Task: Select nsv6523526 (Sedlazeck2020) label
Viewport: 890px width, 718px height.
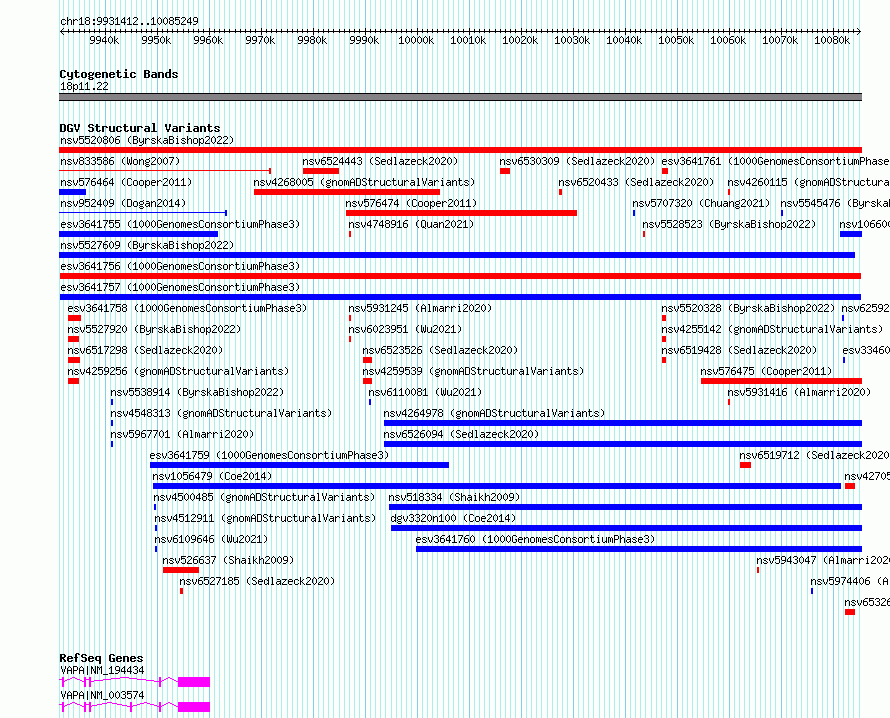Action: click(x=440, y=350)
